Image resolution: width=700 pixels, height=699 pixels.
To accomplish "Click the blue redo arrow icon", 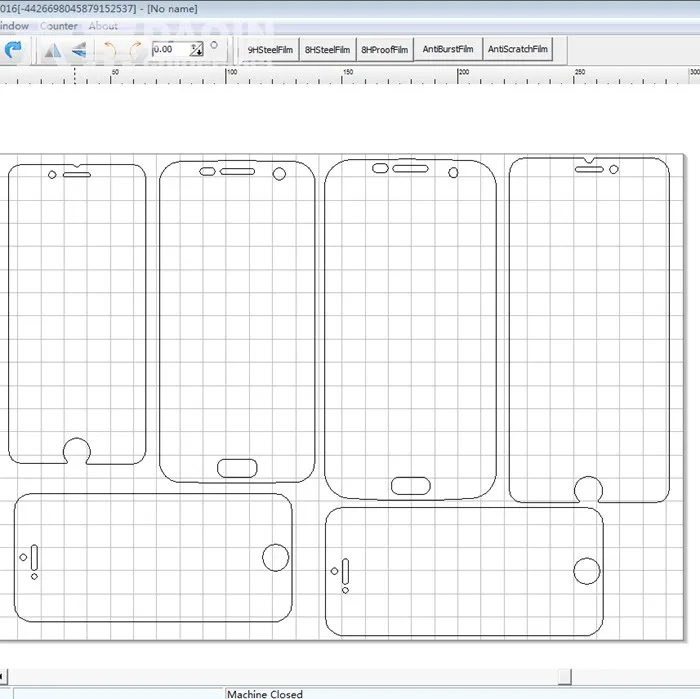I will point(13,49).
